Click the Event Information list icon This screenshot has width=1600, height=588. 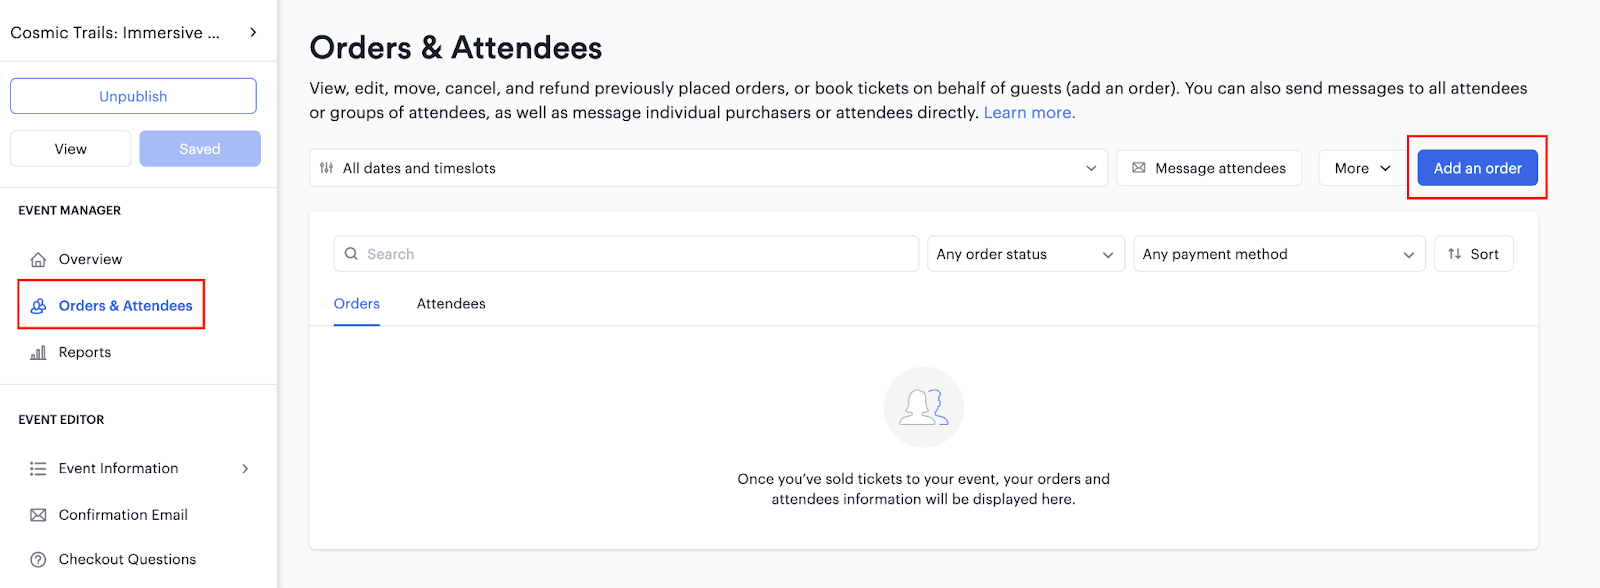tap(38, 469)
